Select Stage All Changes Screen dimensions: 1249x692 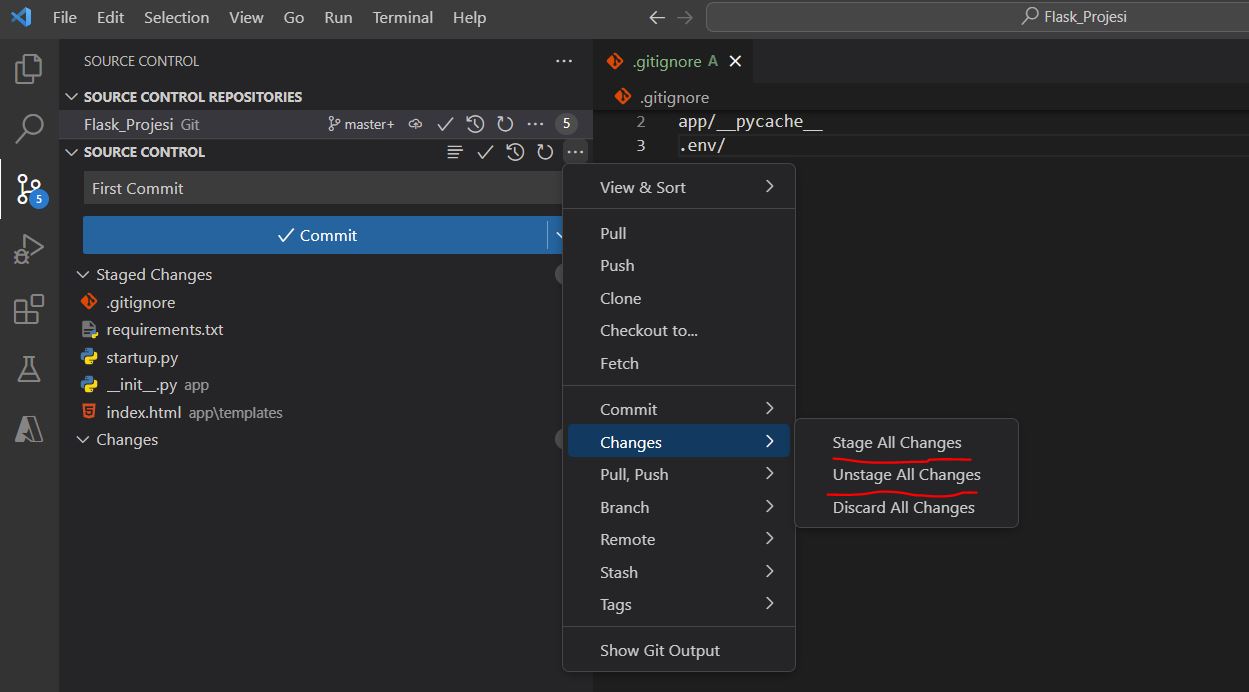897,443
